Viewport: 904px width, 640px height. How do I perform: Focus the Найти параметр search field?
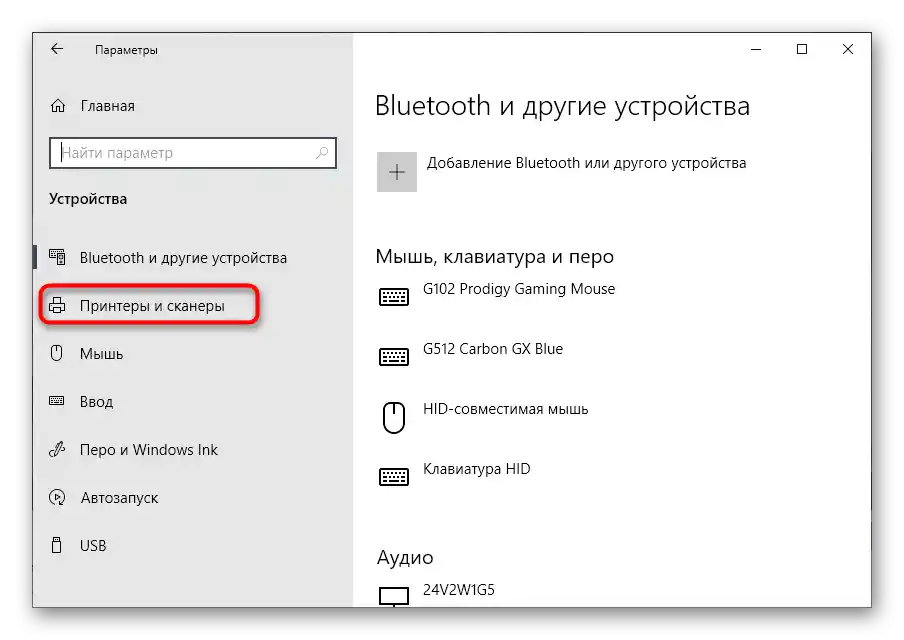click(193, 153)
